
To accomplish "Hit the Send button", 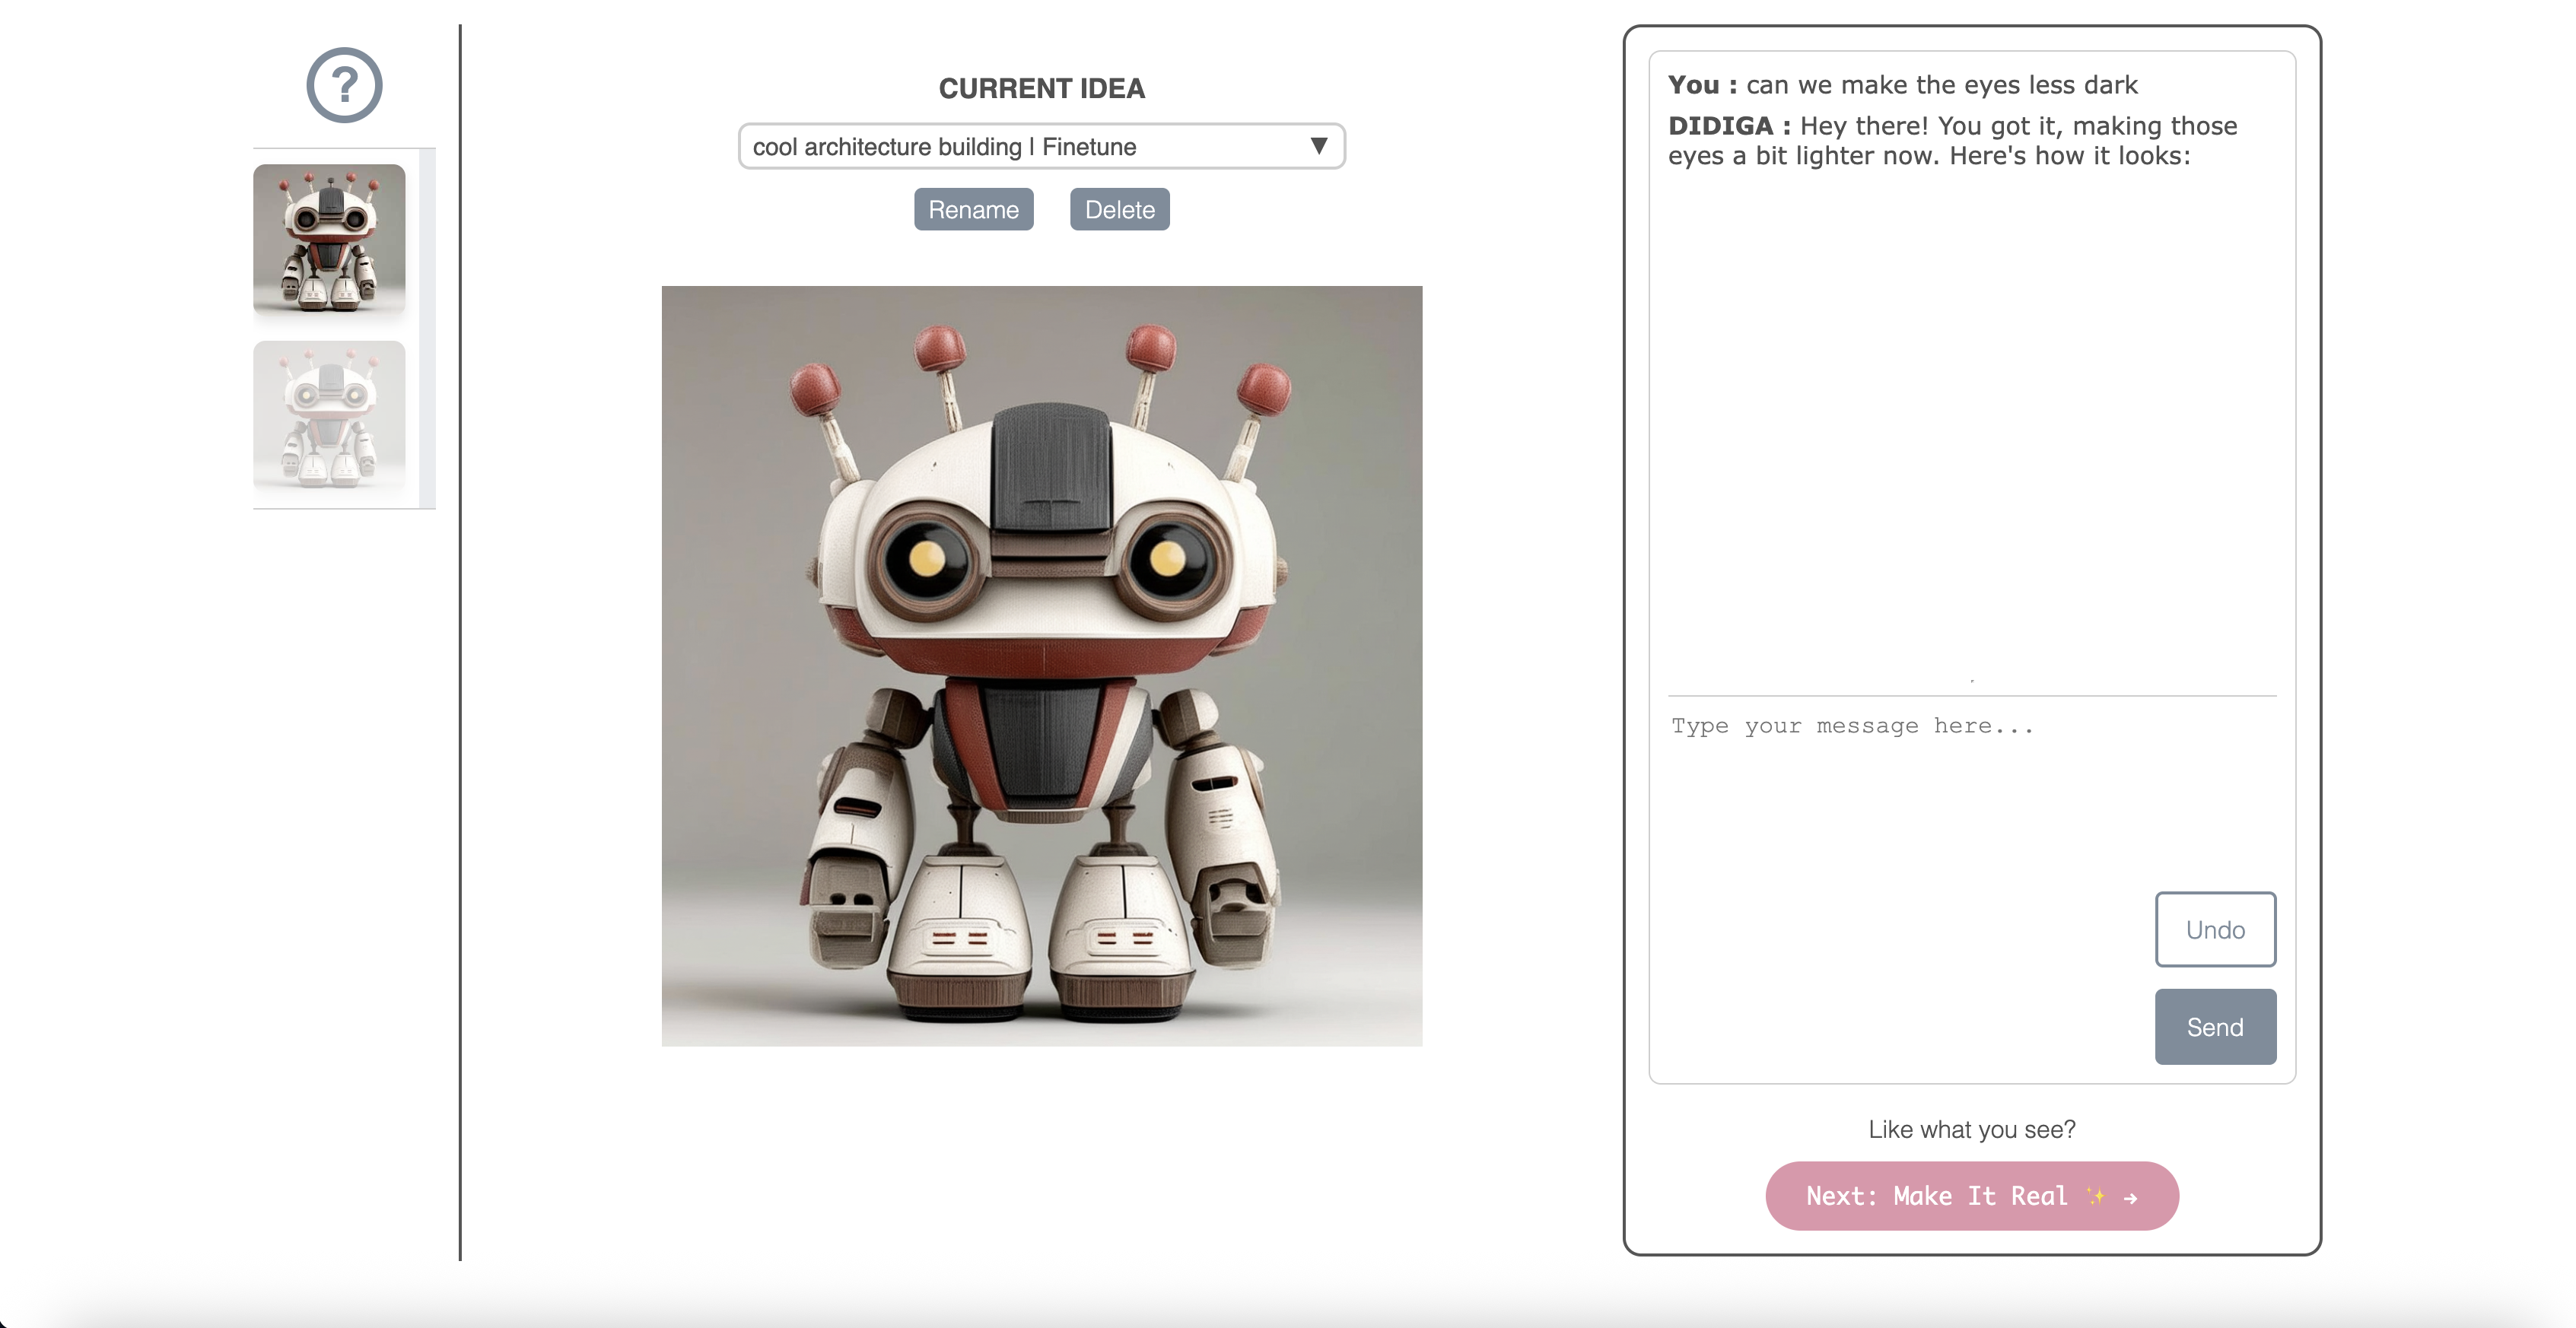I will click(2215, 1027).
